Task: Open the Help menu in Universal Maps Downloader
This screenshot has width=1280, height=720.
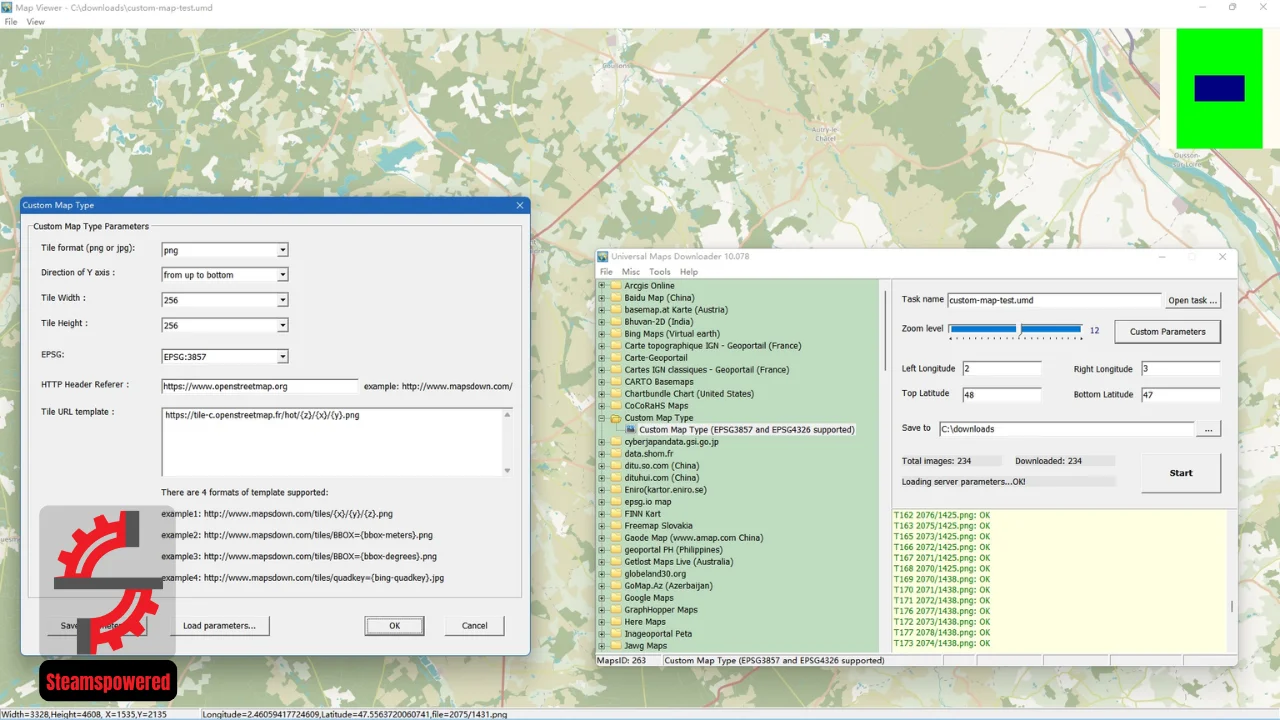Action: click(689, 272)
